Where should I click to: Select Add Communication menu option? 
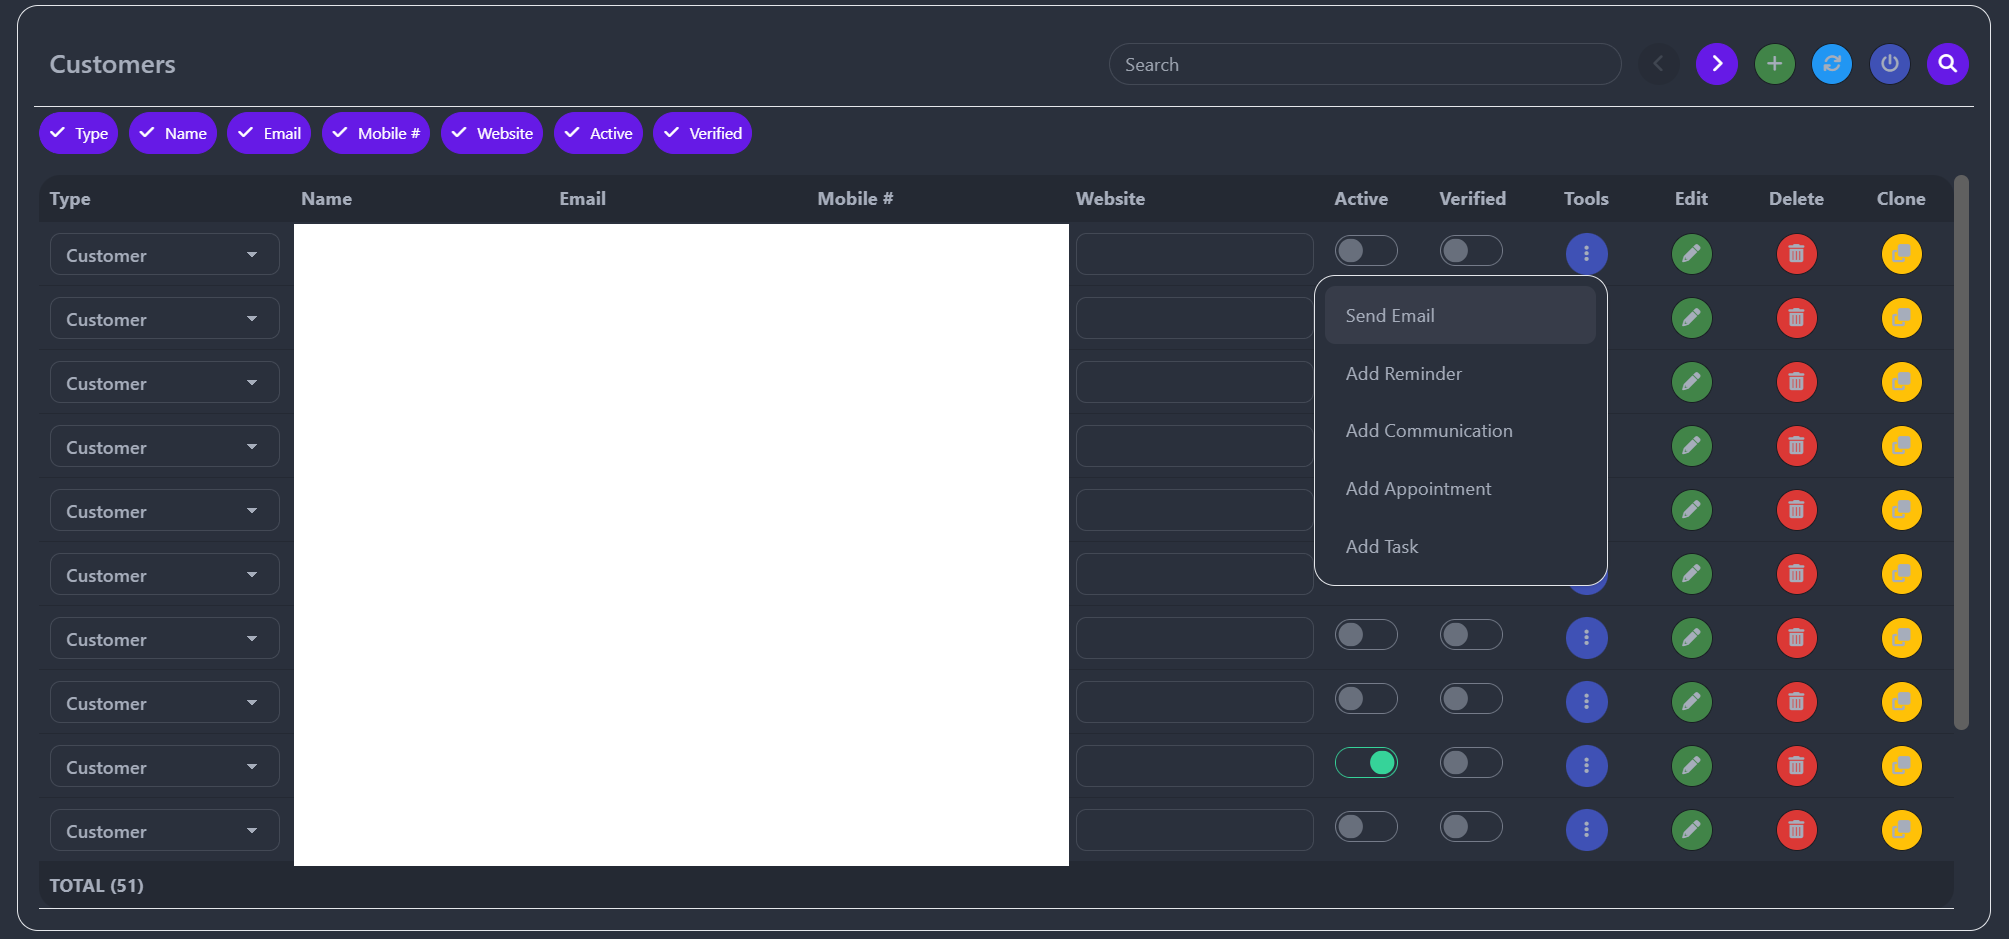point(1460,431)
